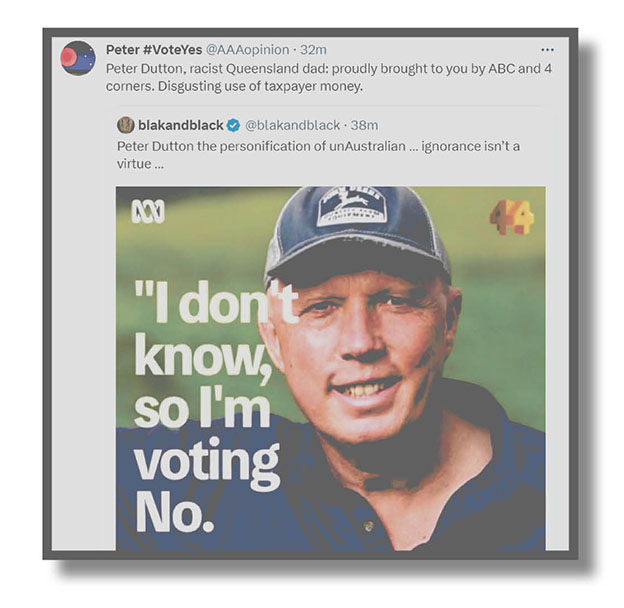Open quoted tweet text about "personification of unAustralian"
This screenshot has height=608, width=624.
click(x=318, y=146)
